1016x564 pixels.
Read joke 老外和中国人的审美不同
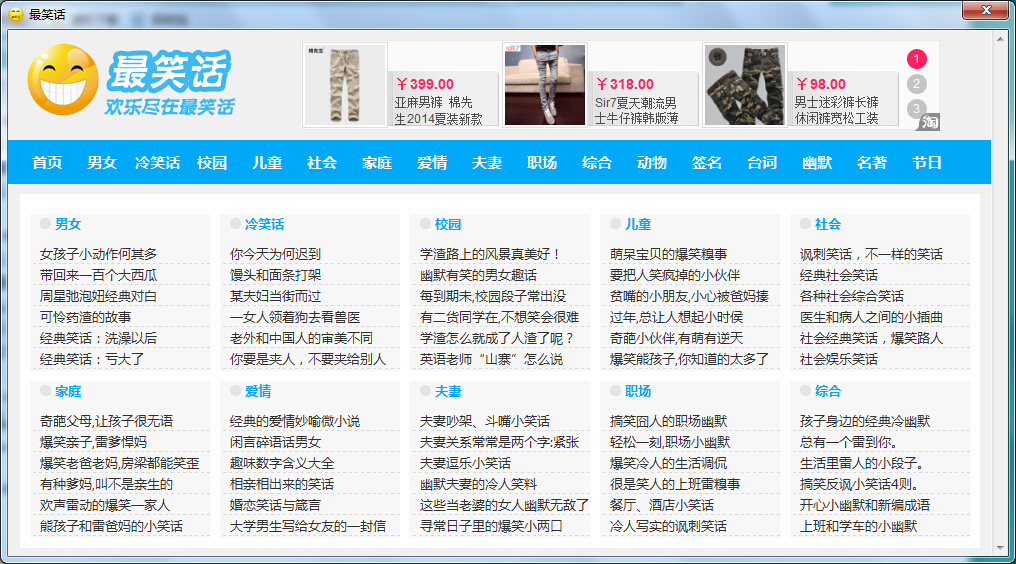tap(301, 338)
